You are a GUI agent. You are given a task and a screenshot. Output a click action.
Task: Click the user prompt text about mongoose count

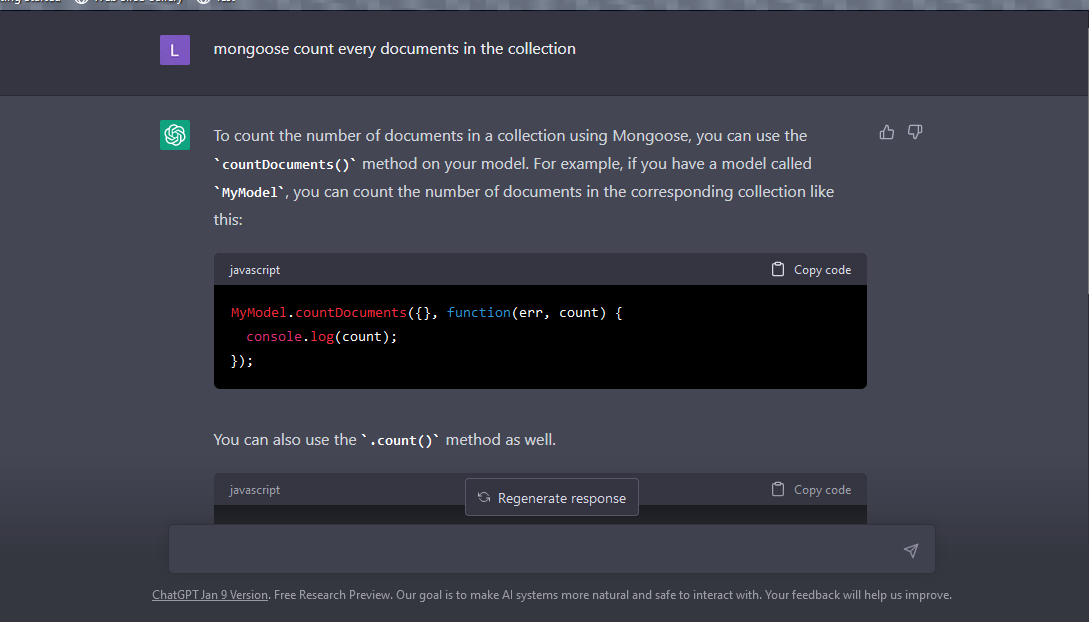point(394,49)
